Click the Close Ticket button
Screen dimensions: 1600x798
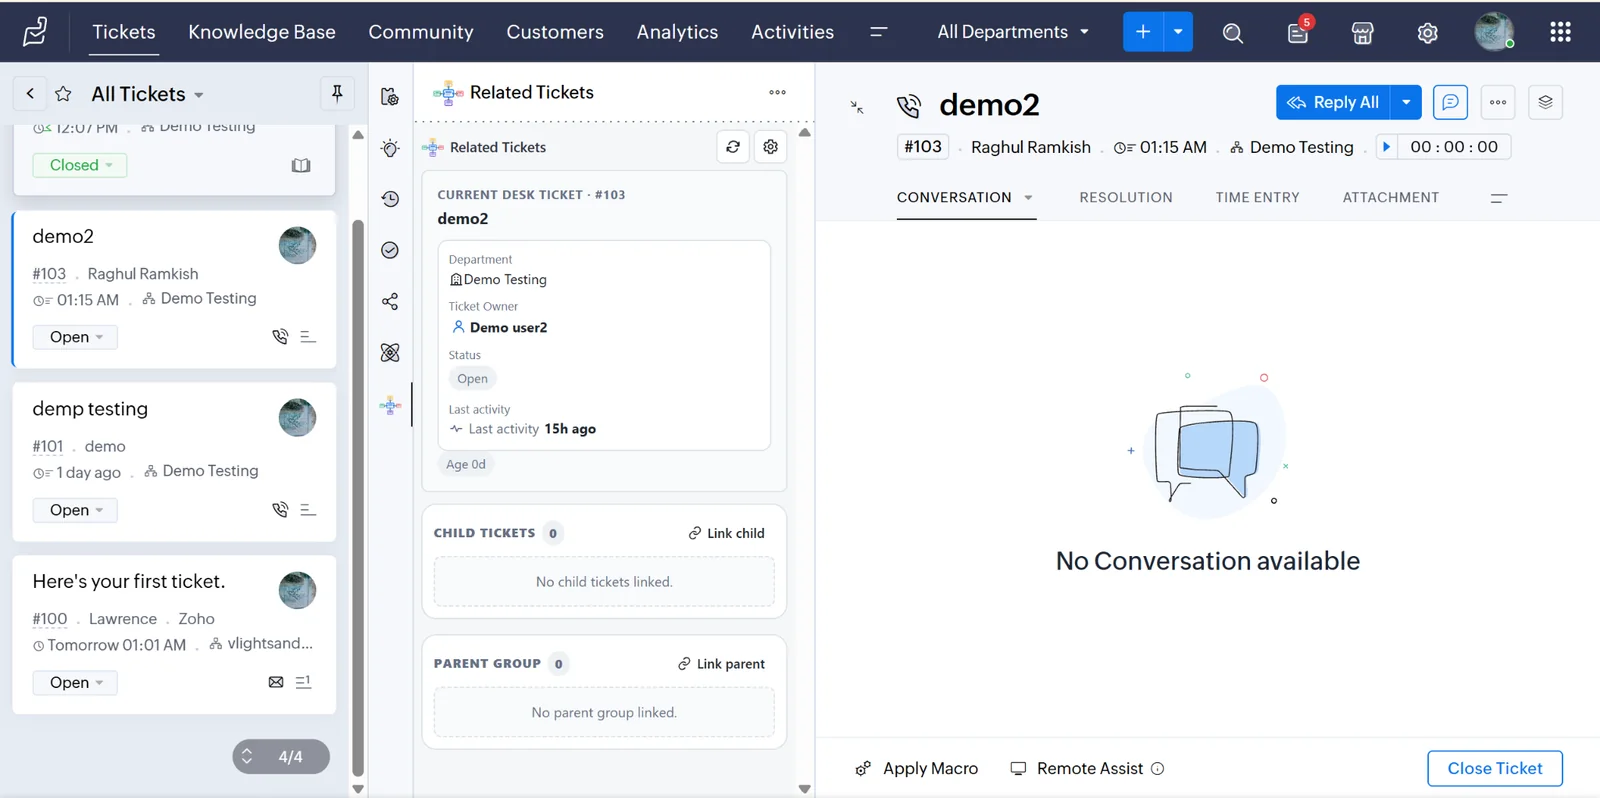pos(1495,768)
